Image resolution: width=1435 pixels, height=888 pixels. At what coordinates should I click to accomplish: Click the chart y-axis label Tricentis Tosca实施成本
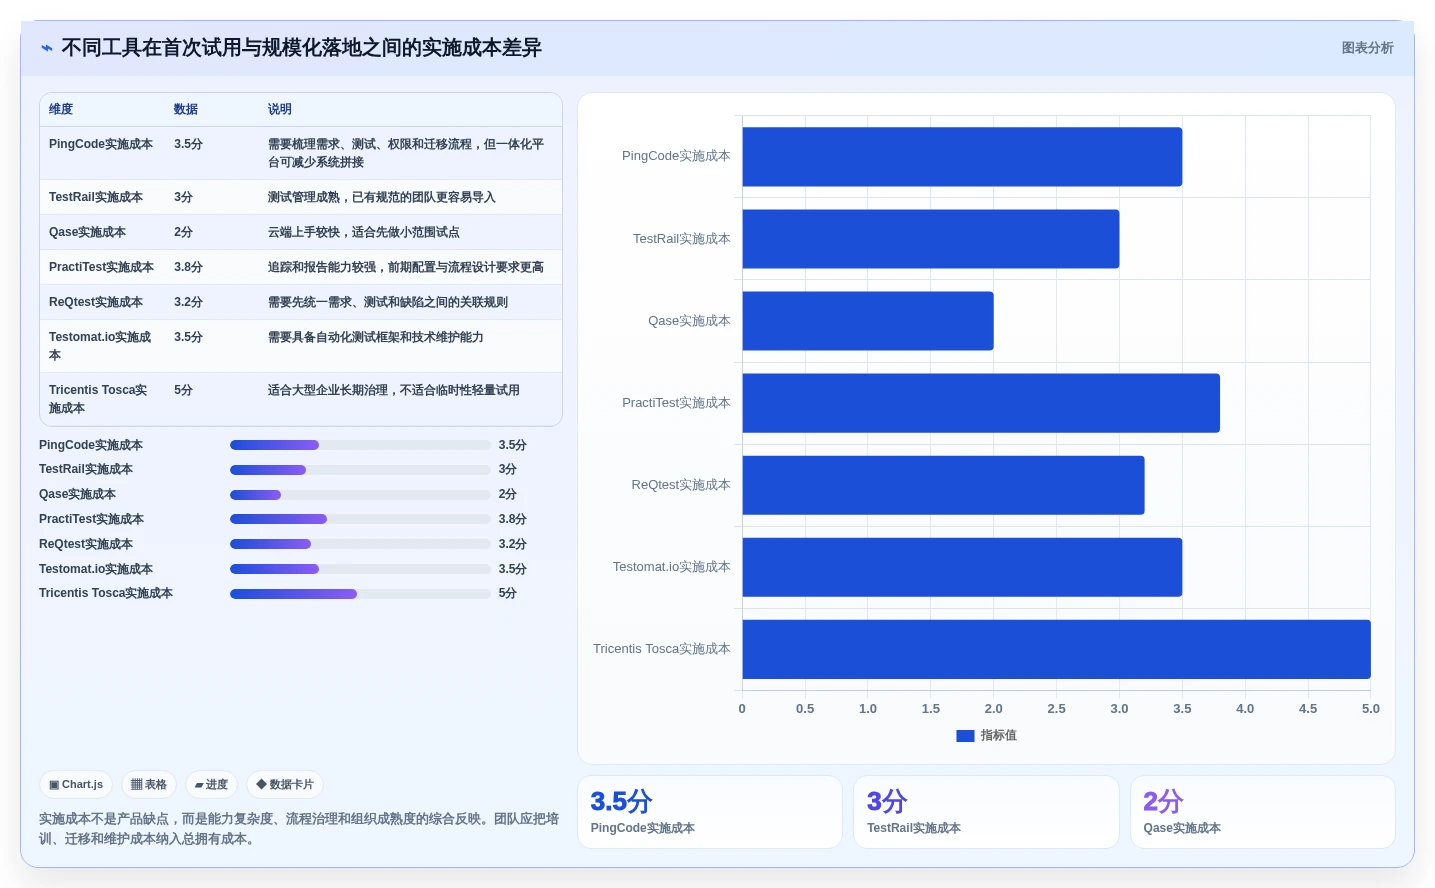pyautogui.click(x=662, y=649)
